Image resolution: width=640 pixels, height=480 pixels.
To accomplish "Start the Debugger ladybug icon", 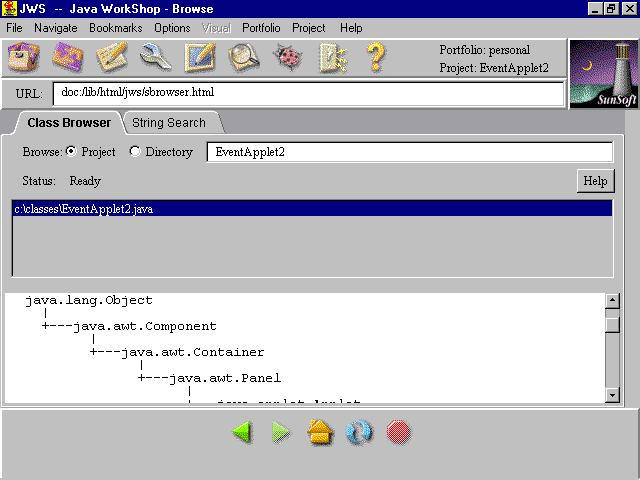I will (289, 58).
